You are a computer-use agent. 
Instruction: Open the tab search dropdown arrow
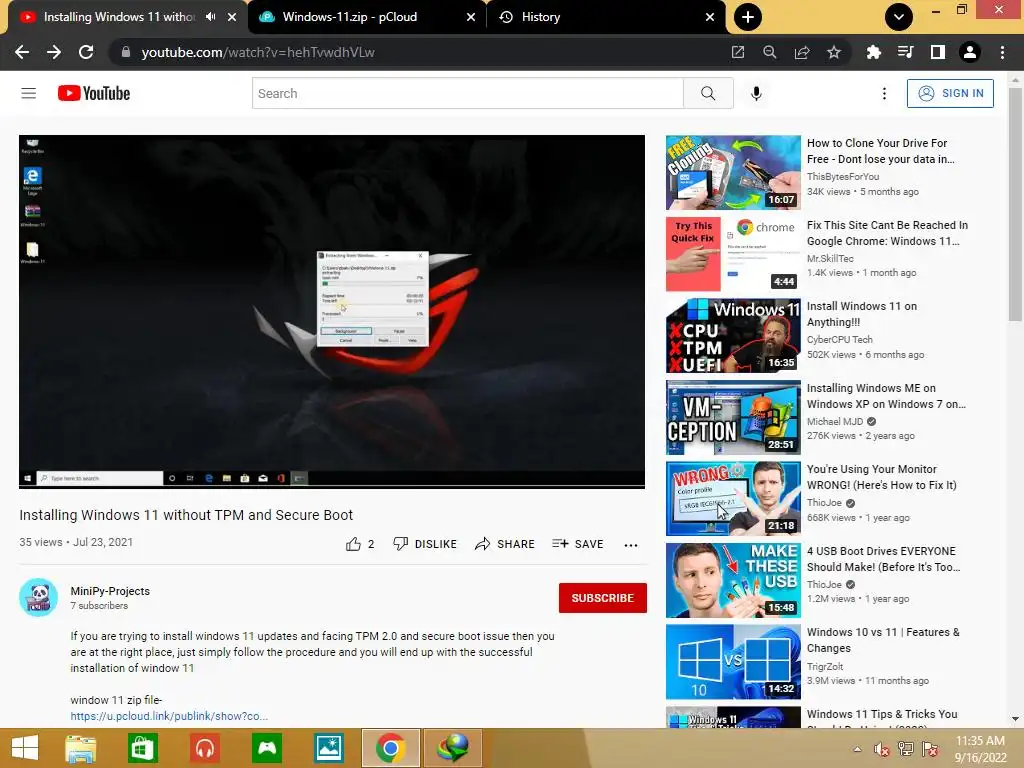(899, 17)
